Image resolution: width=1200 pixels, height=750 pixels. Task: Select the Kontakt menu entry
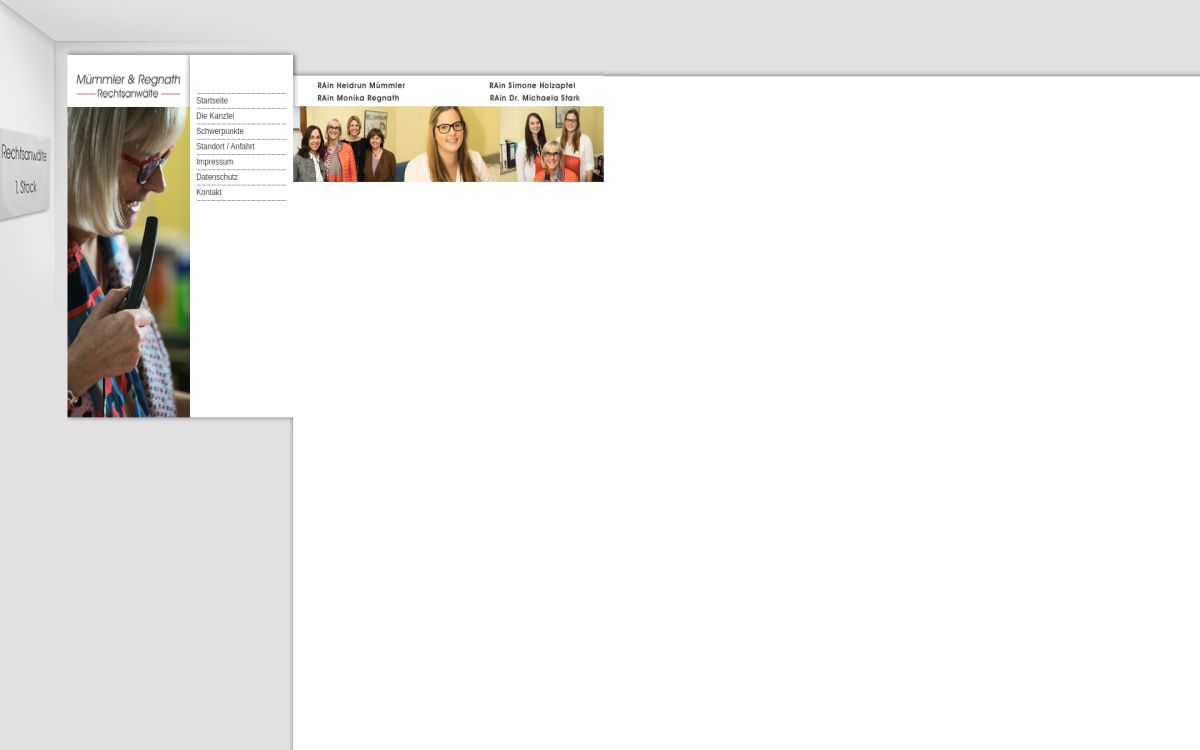209,192
